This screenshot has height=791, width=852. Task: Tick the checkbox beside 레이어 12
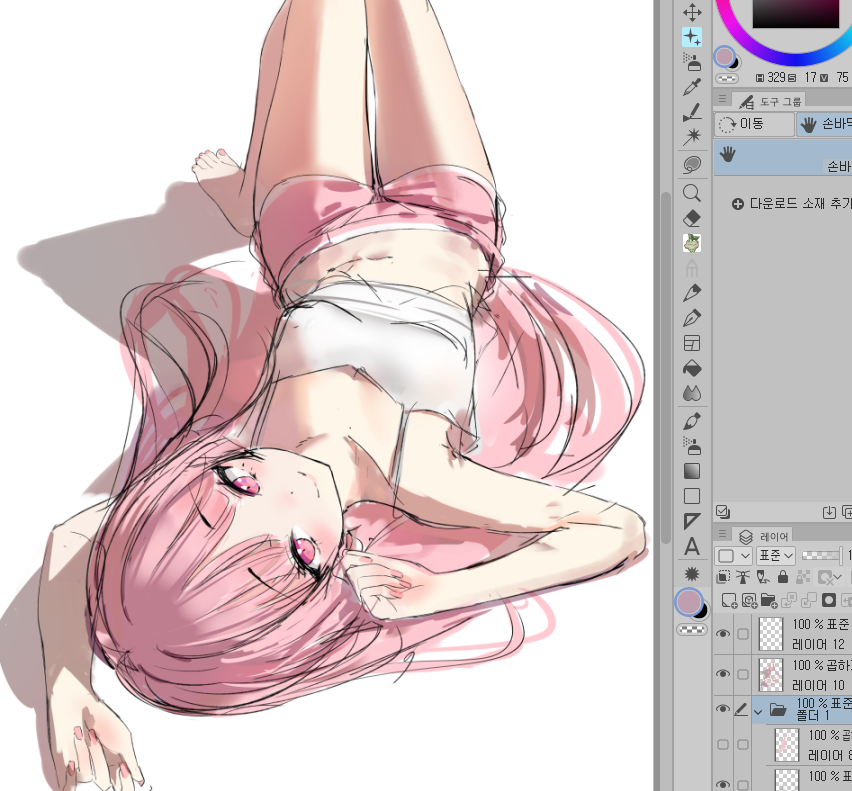click(x=743, y=634)
